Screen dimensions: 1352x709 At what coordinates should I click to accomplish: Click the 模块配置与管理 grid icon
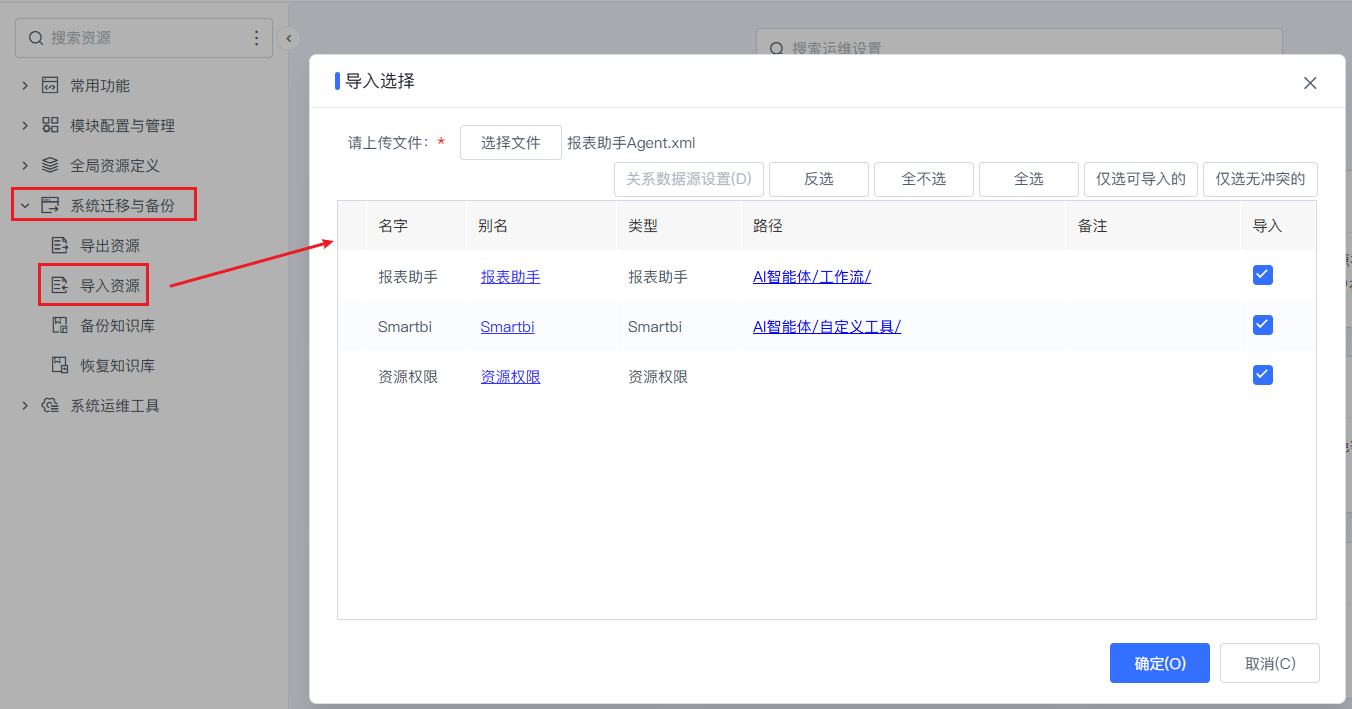point(50,126)
